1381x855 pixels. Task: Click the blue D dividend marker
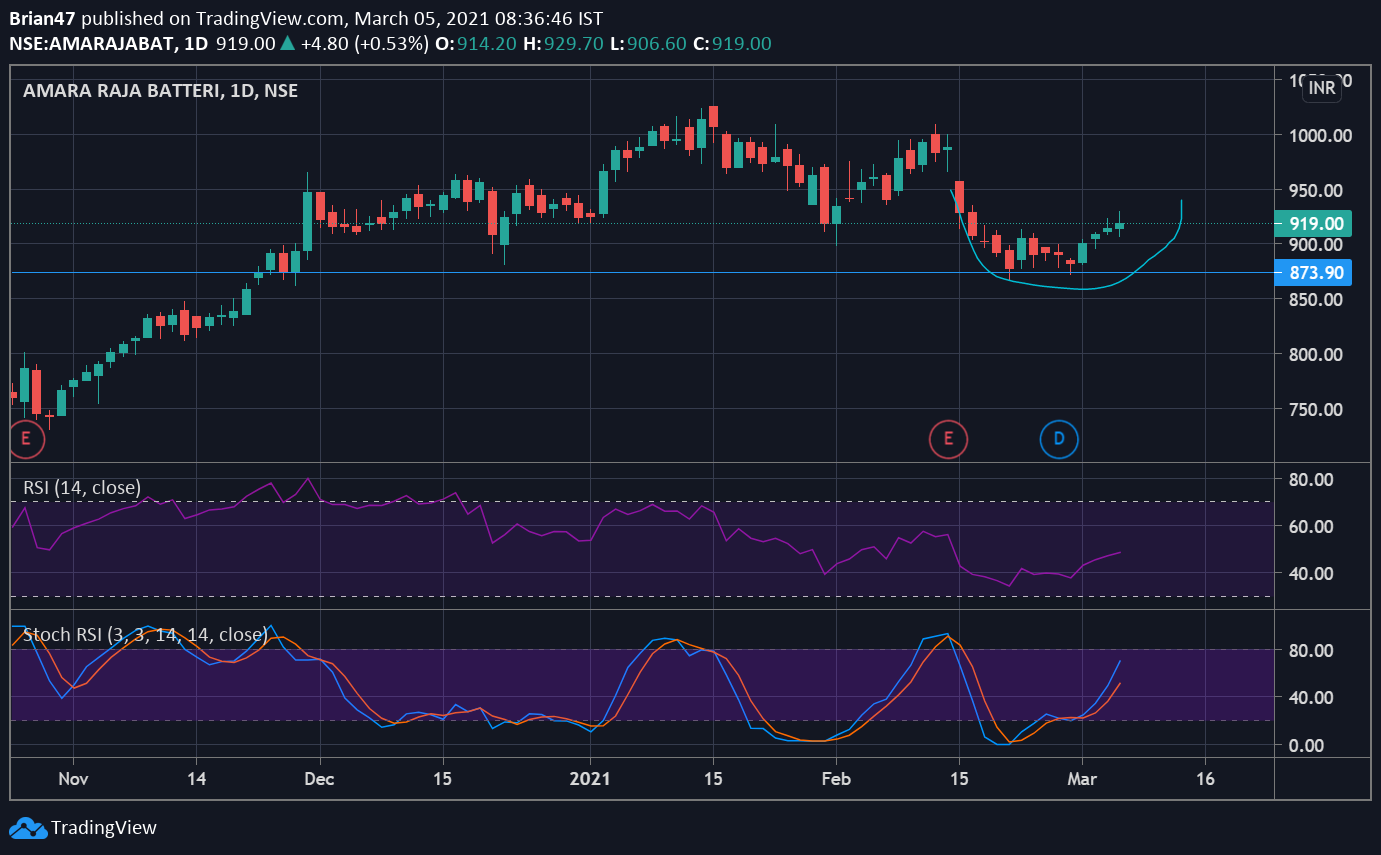click(1059, 438)
